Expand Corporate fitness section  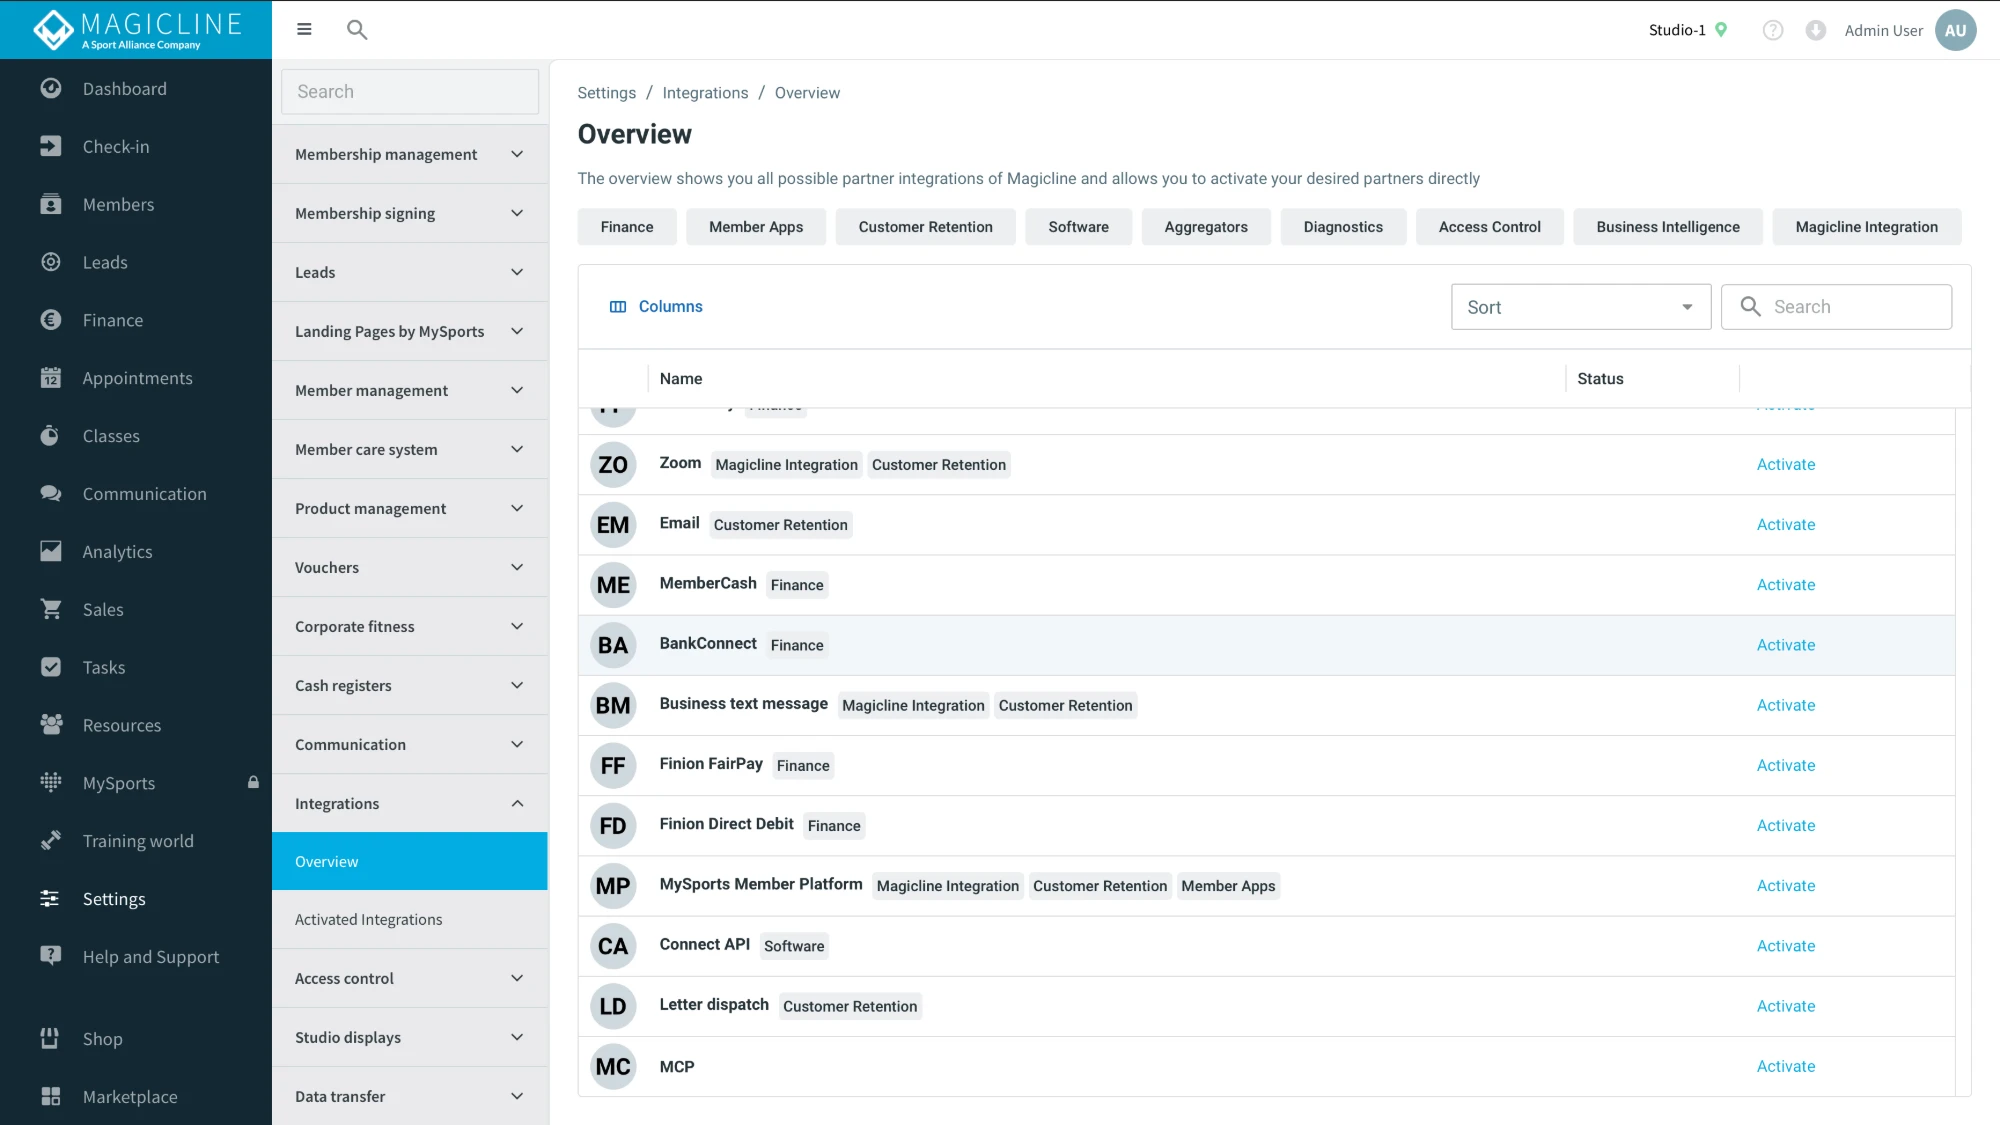coord(410,626)
